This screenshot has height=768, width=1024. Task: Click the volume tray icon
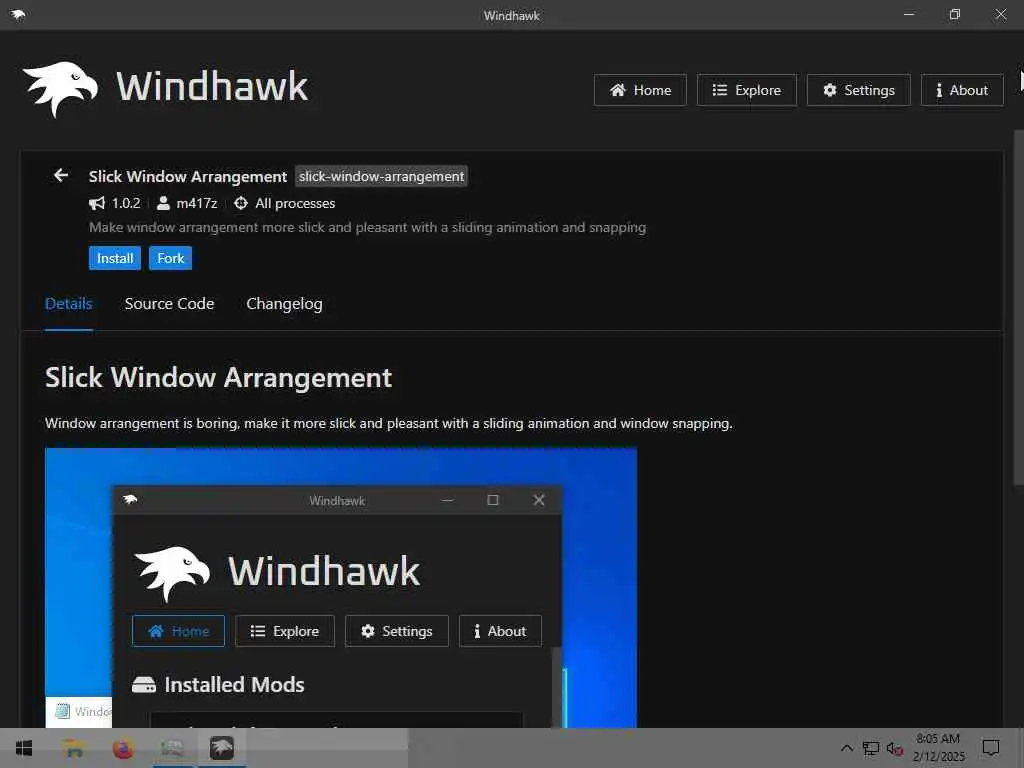(x=894, y=748)
